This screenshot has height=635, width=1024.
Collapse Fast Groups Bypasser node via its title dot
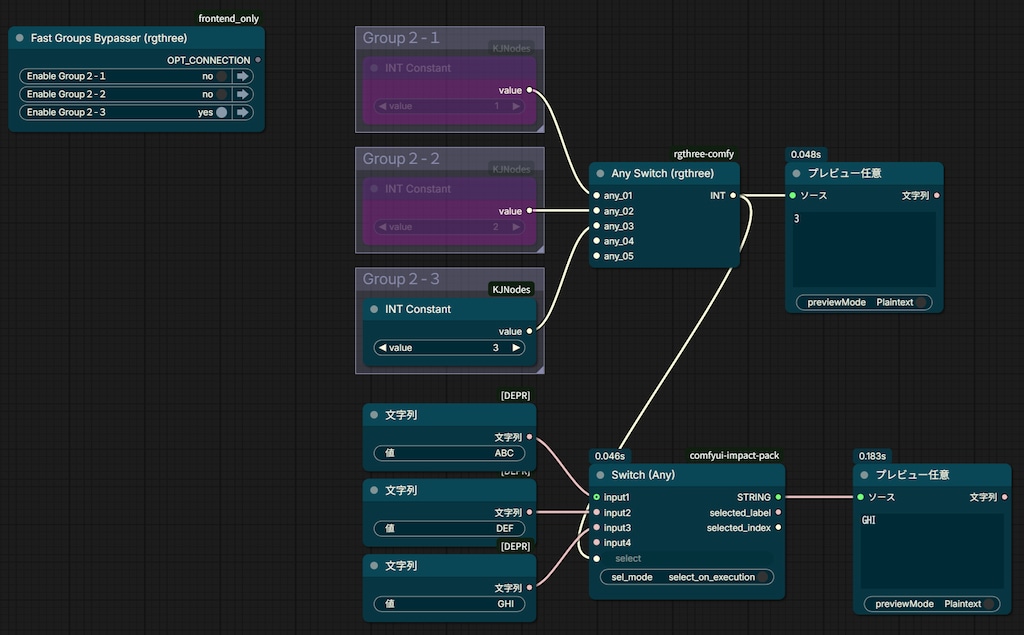[x=20, y=38]
